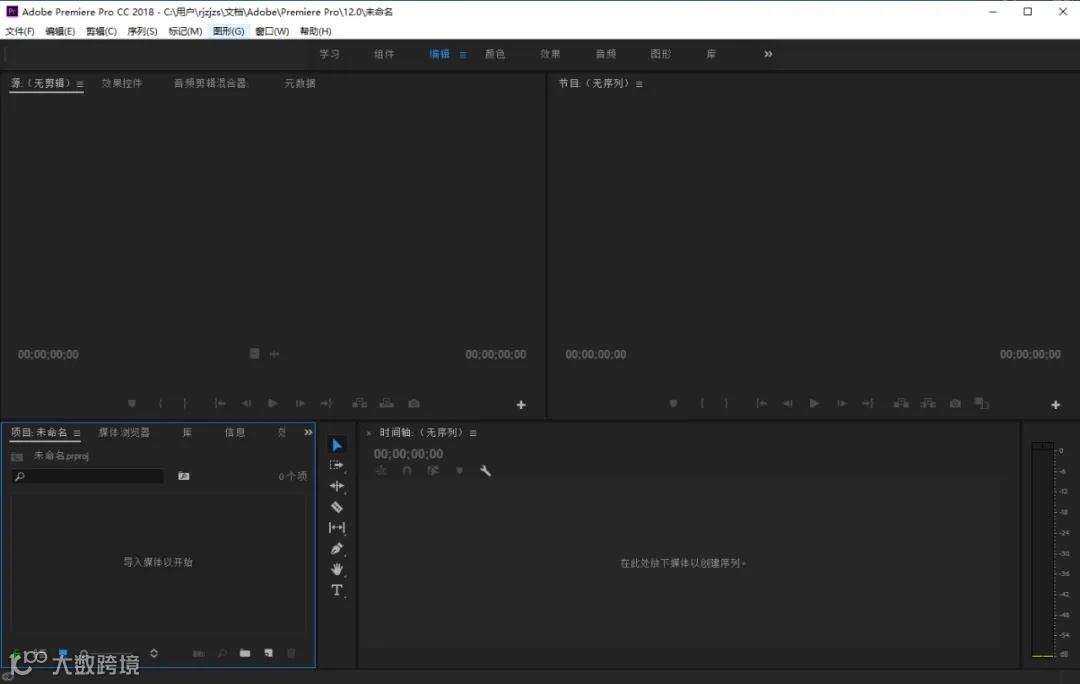Open the 序列(S) menu
Screen dimensions: 1080x684
142,32
